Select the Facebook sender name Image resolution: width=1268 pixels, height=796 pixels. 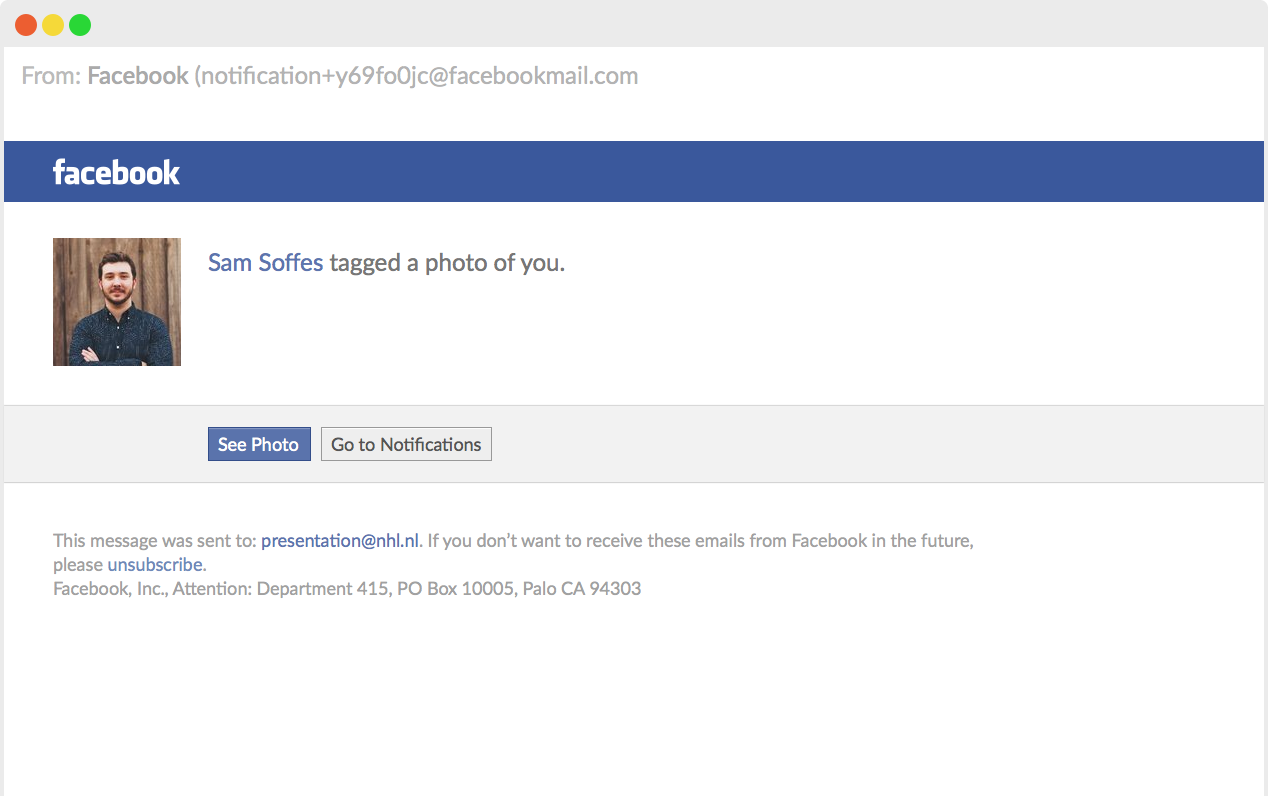coord(138,76)
